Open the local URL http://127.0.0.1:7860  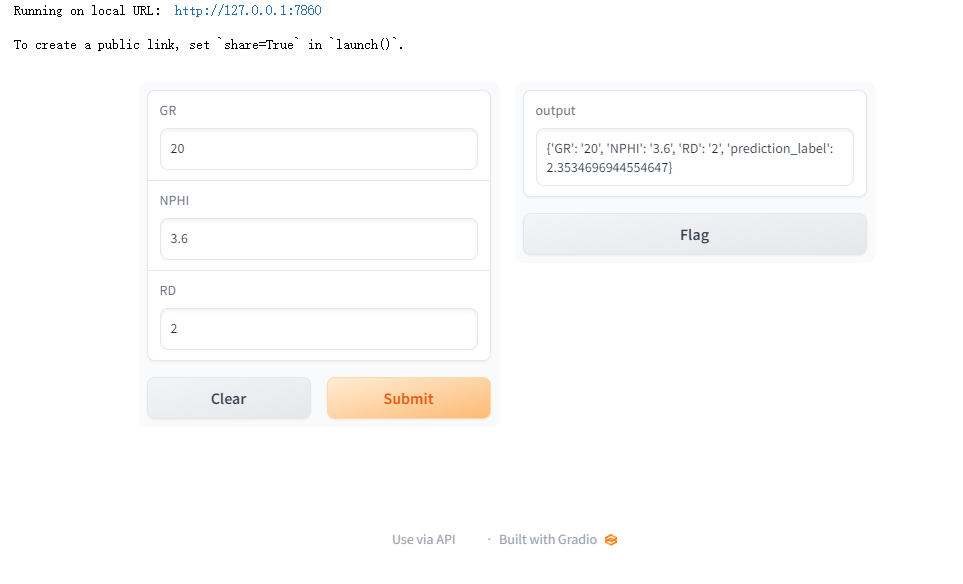248,10
